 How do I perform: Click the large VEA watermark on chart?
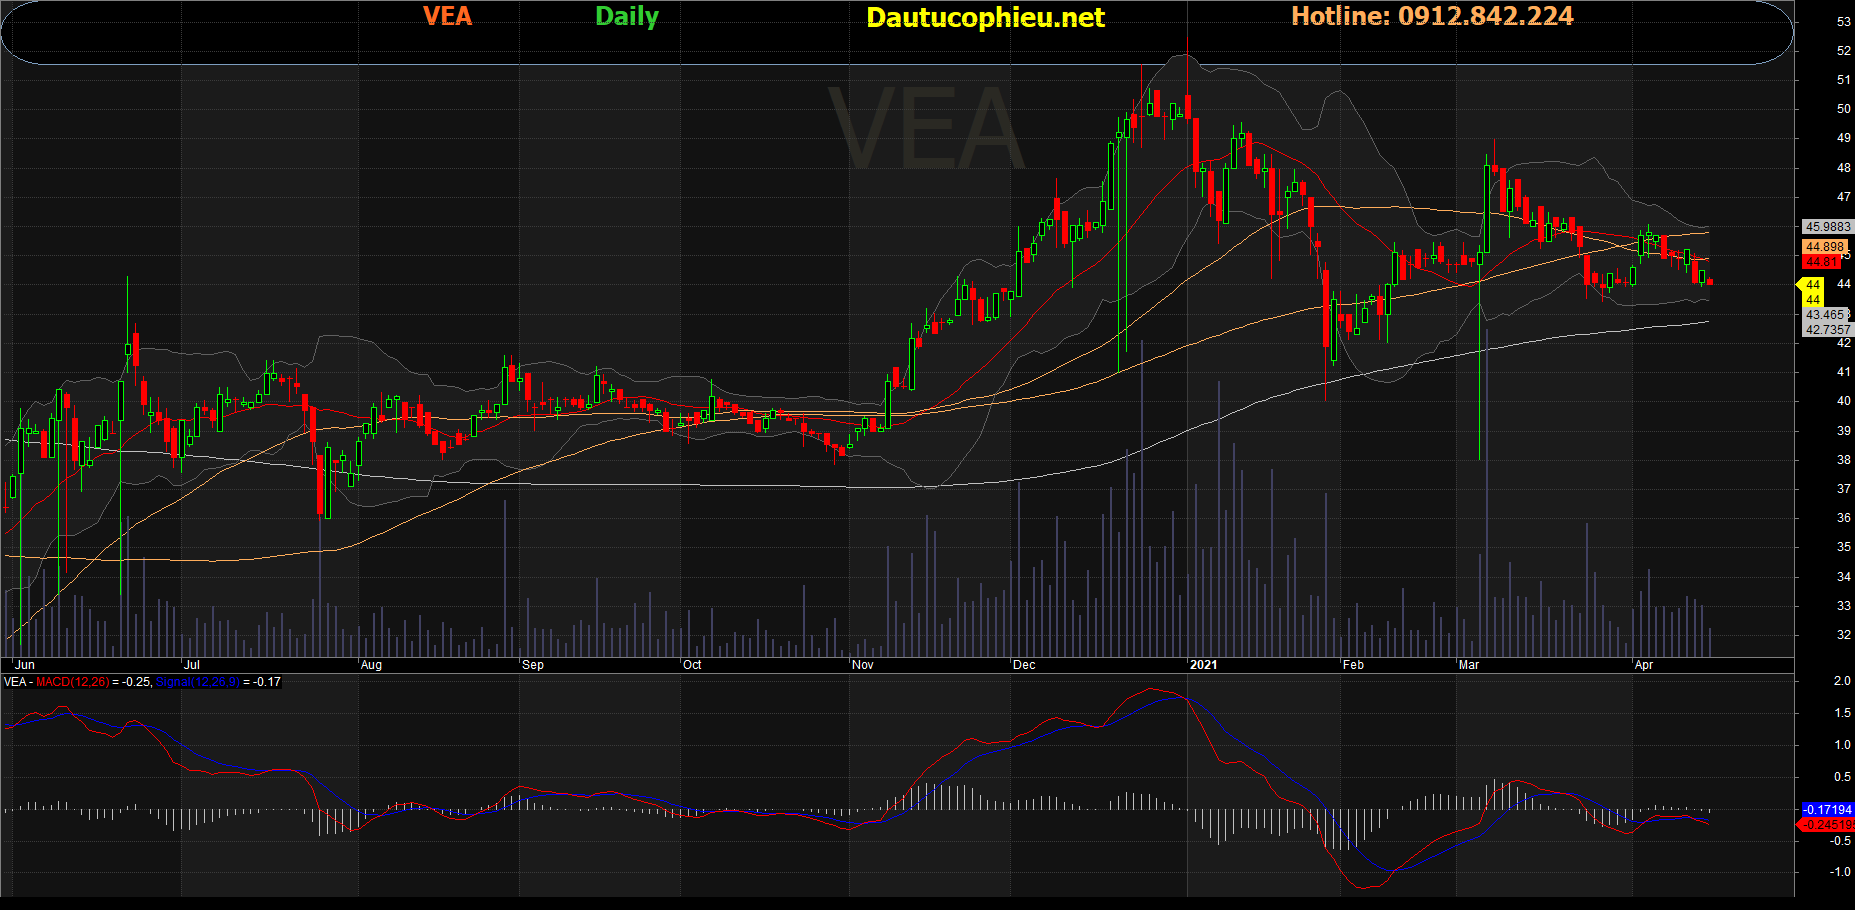(x=927, y=129)
